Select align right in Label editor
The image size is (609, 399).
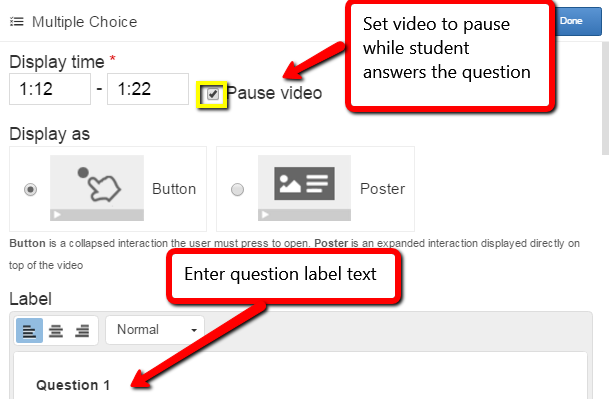tap(82, 331)
